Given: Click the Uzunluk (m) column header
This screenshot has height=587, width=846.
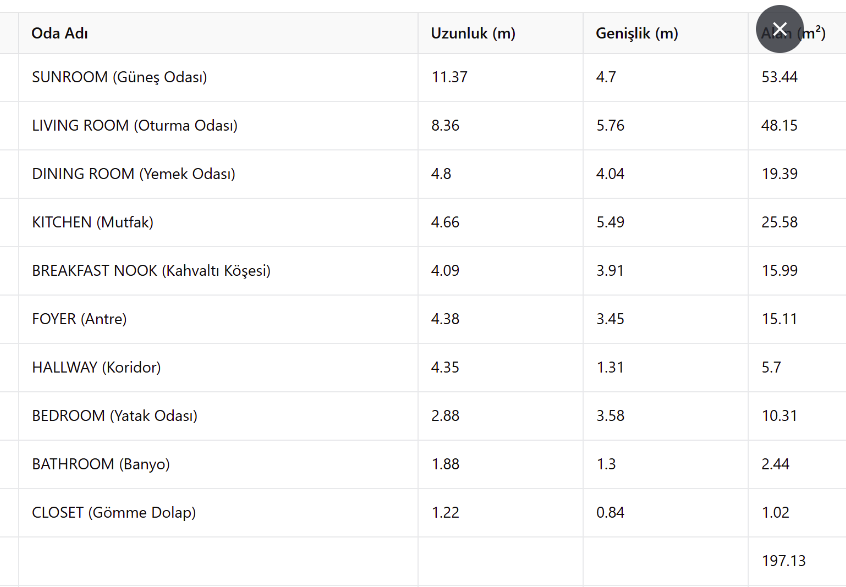Looking at the screenshot, I should (x=473, y=33).
